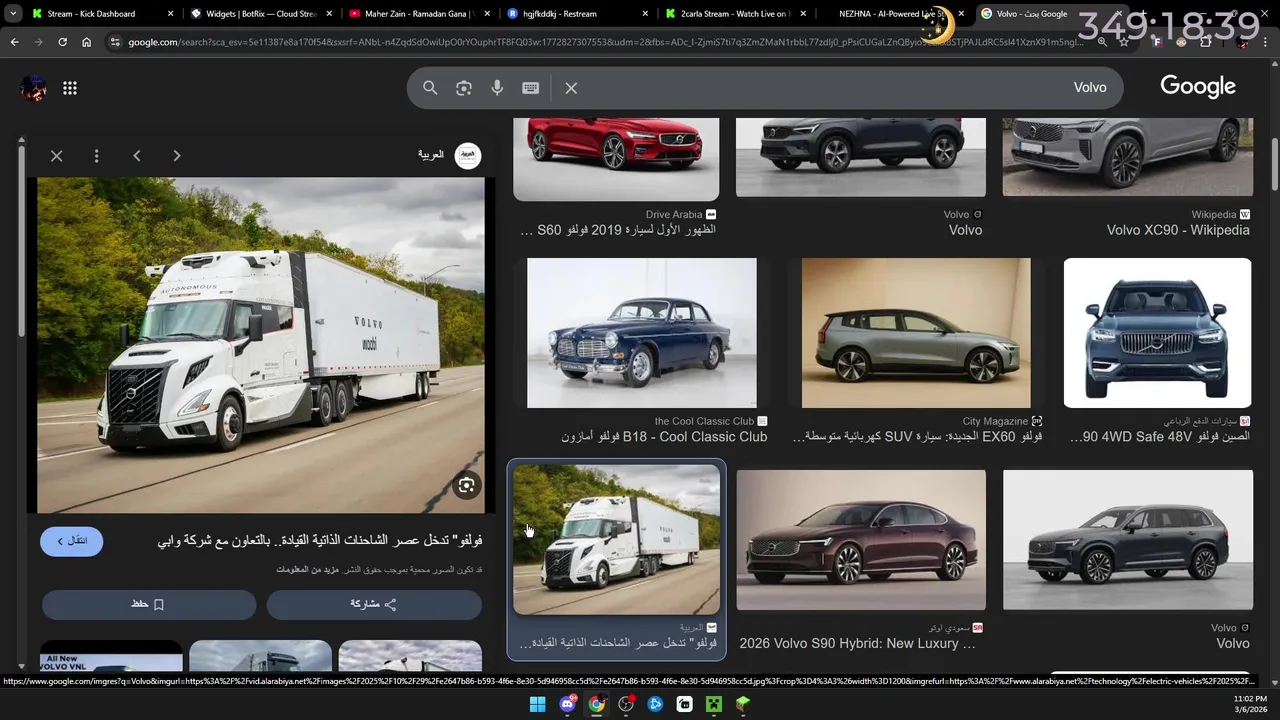Click the Share (مشاركة) button
The height and width of the screenshot is (720, 1280).
374,604
